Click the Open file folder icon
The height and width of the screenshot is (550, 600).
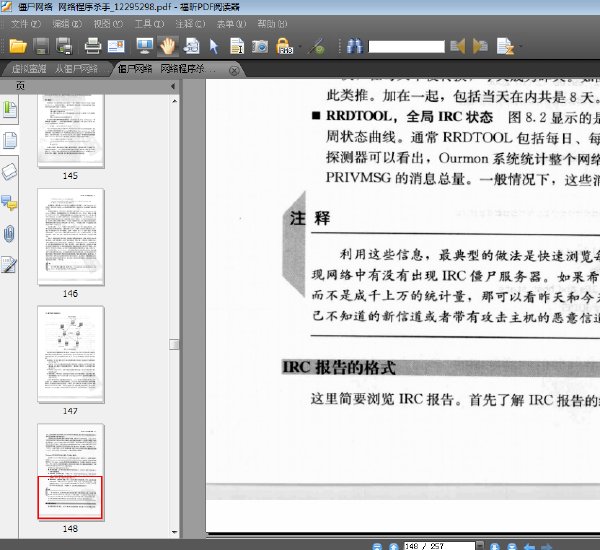coord(18,46)
